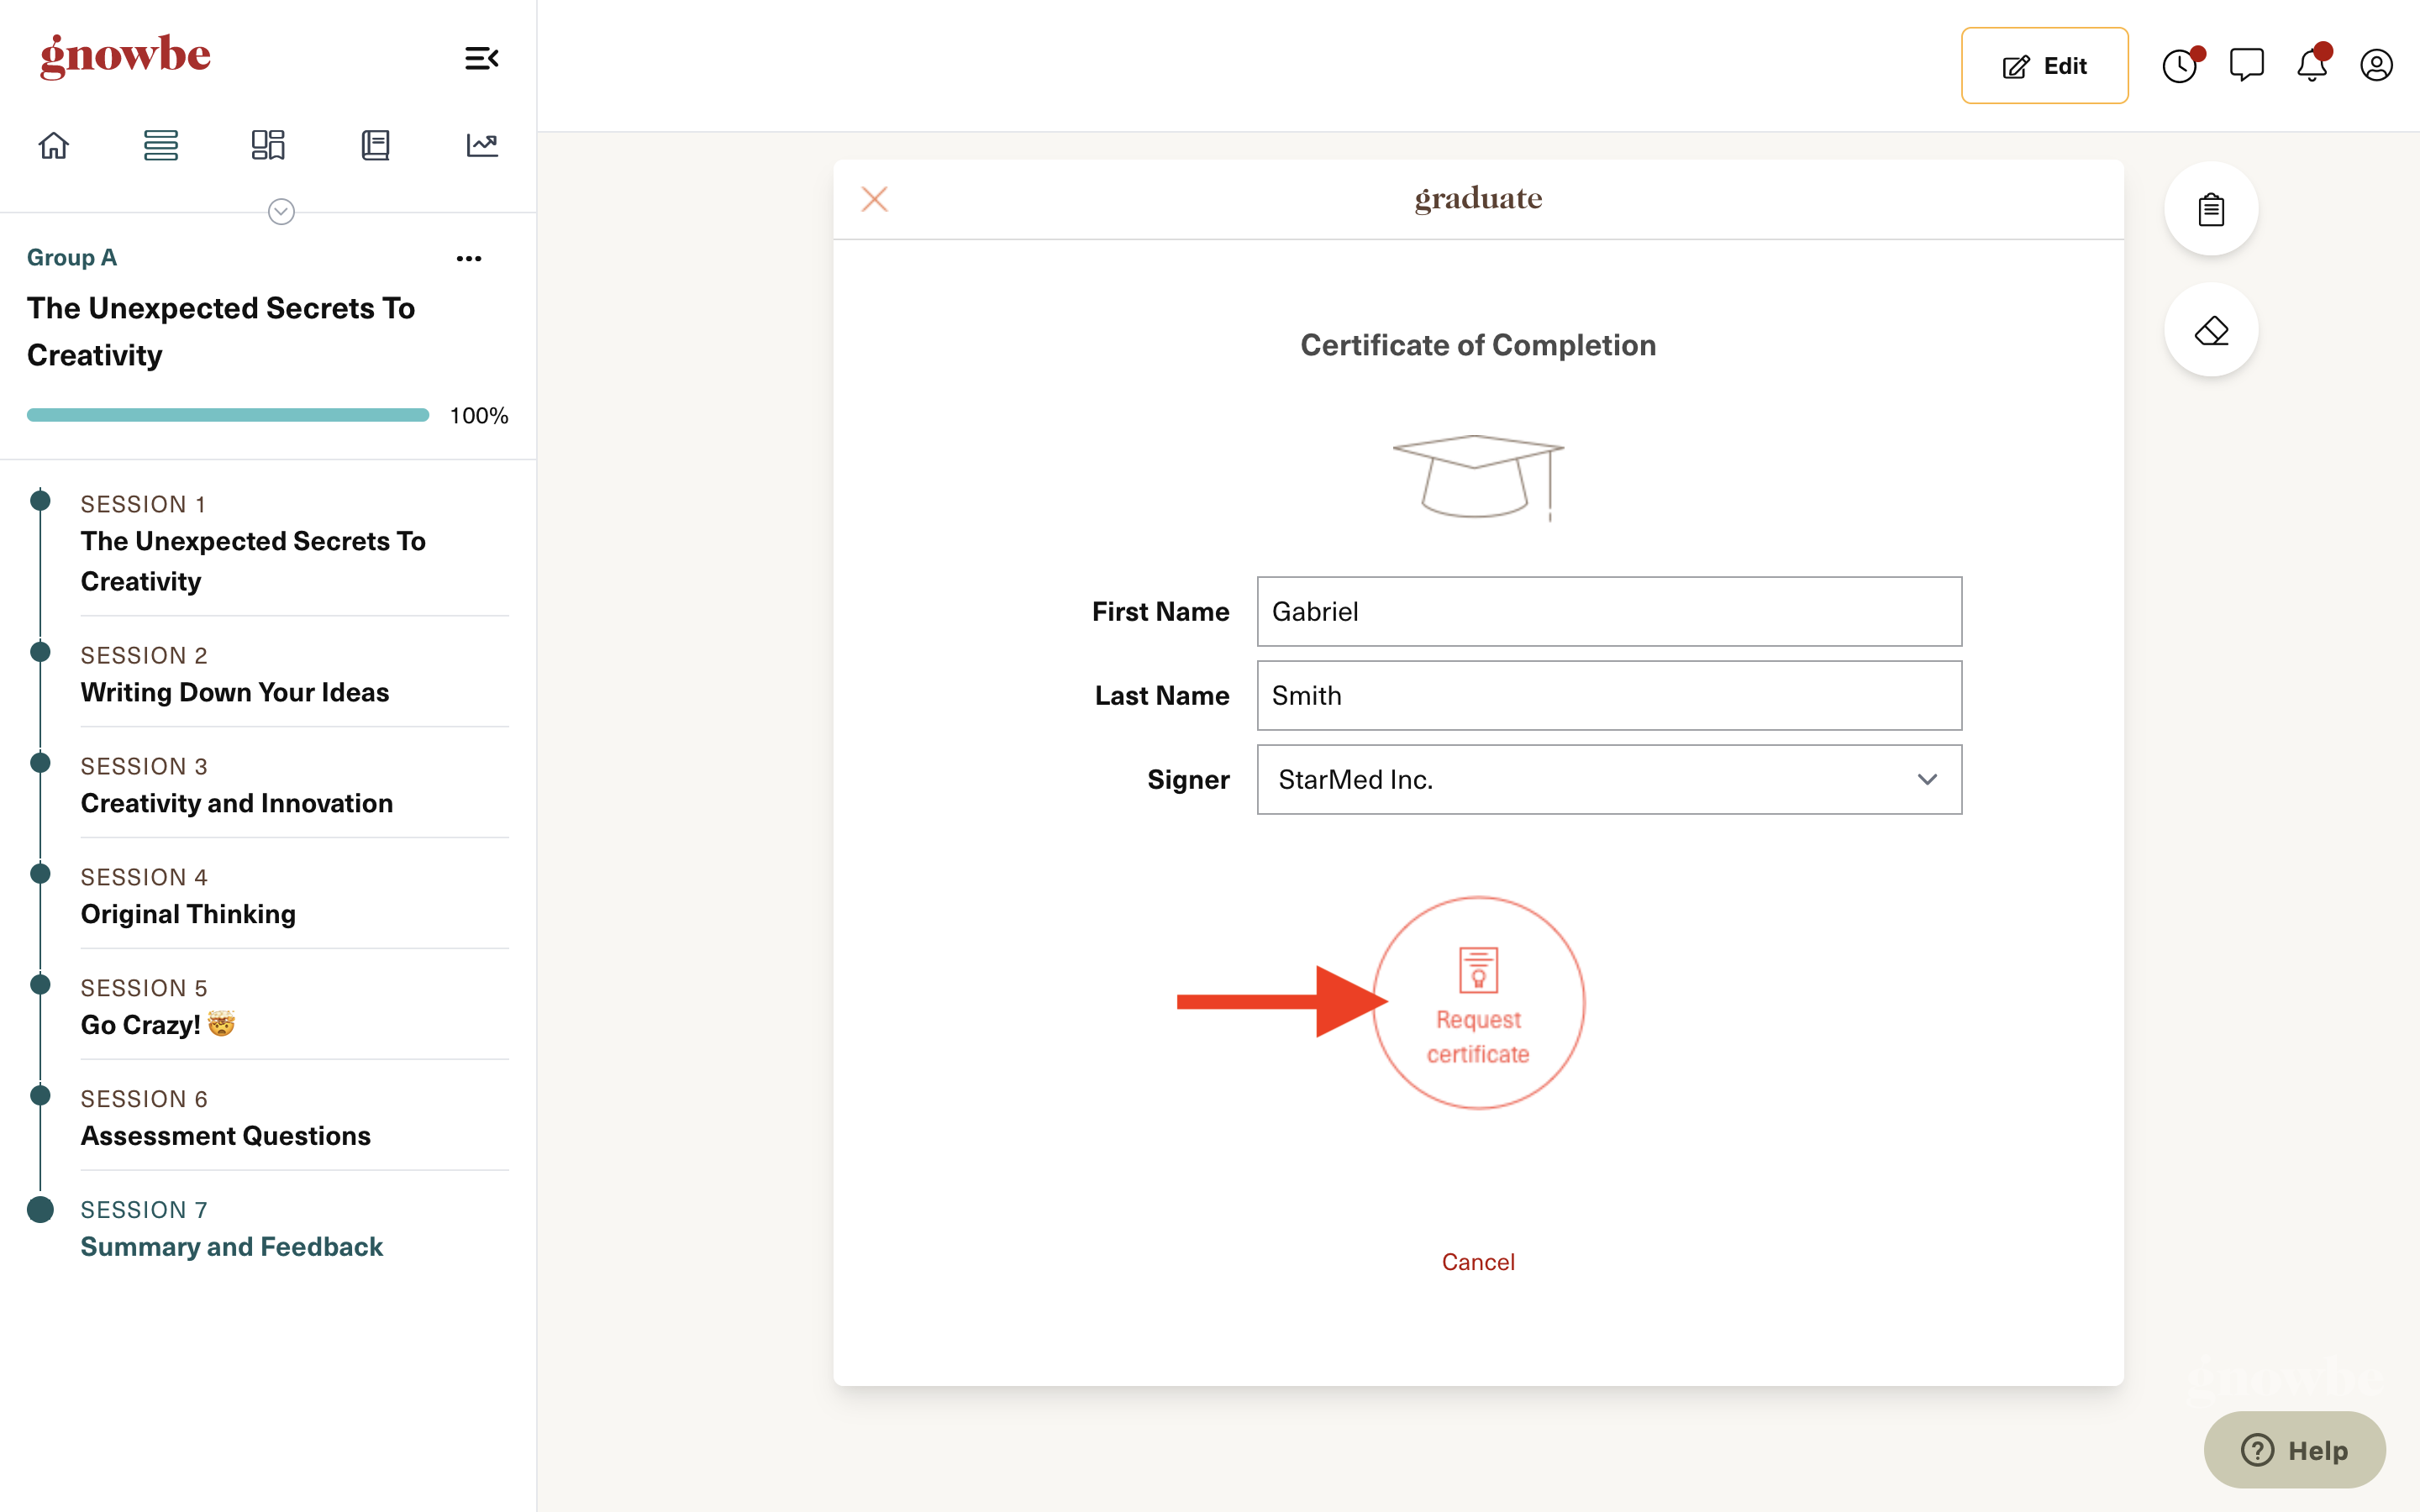2420x1512 pixels.
Task: Open Session 2 Writing Down Your Ideas
Action: (294, 674)
